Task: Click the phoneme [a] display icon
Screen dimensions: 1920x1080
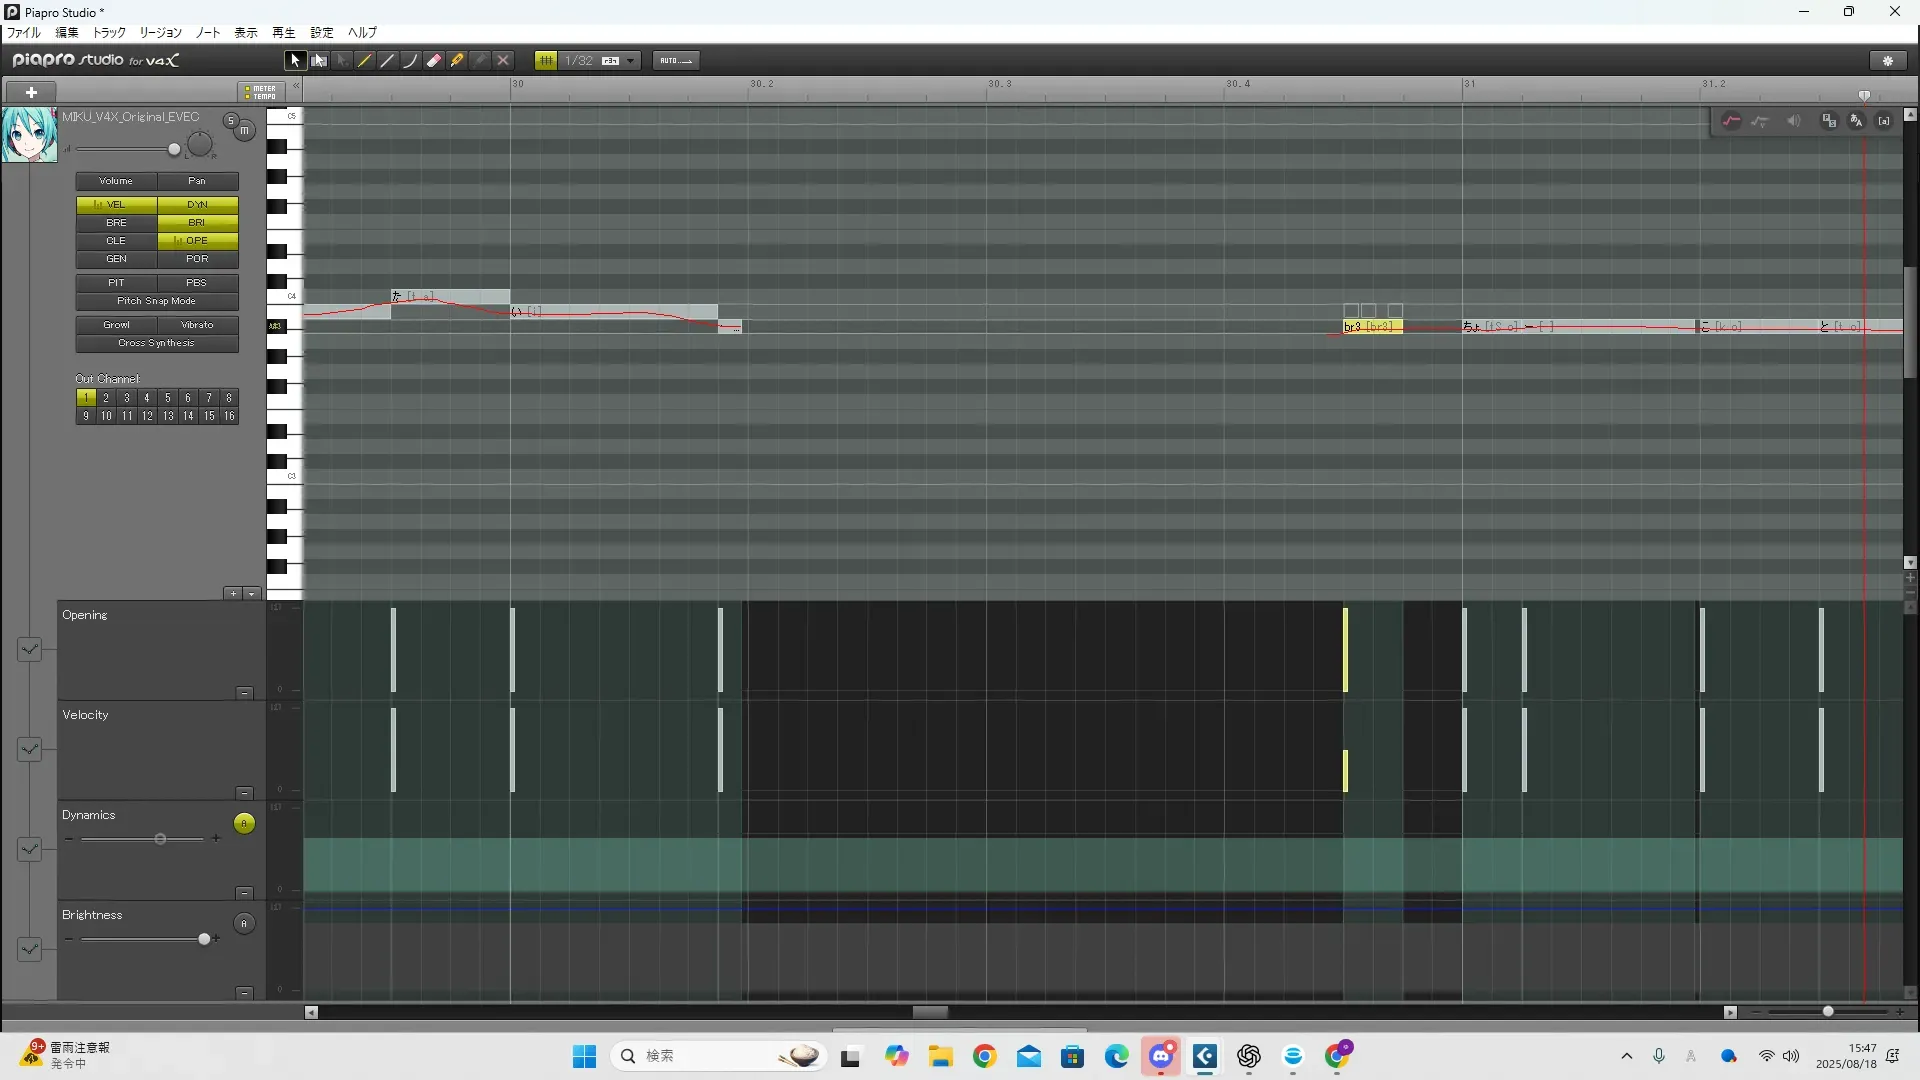Action: click(x=1884, y=121)
